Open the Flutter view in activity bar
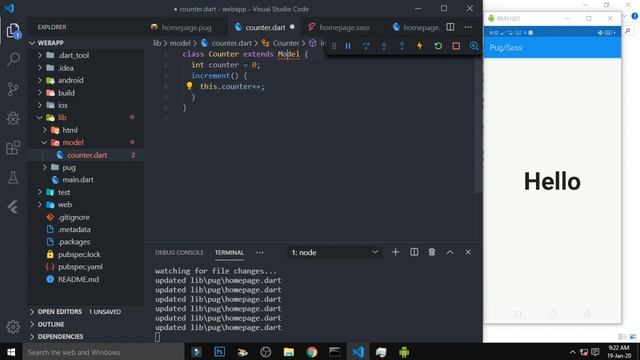This screenshot has height=360, width=640. 13,207
